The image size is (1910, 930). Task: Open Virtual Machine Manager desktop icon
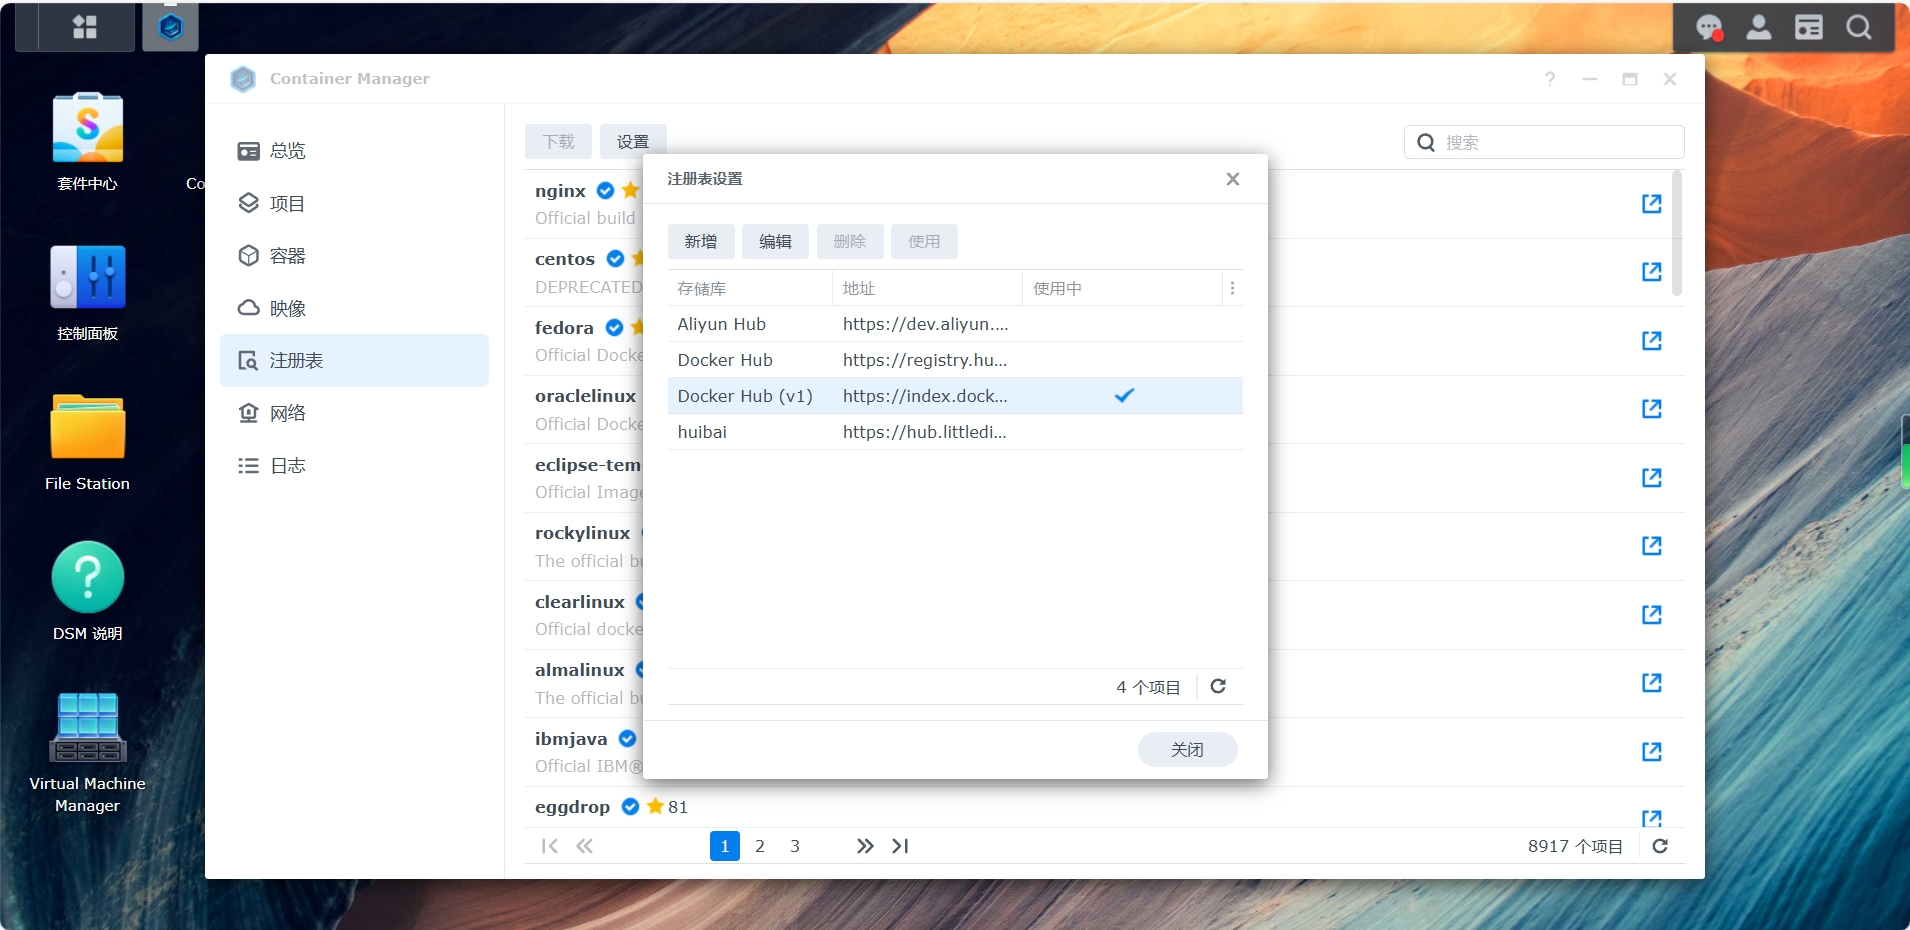click(87, 753)
